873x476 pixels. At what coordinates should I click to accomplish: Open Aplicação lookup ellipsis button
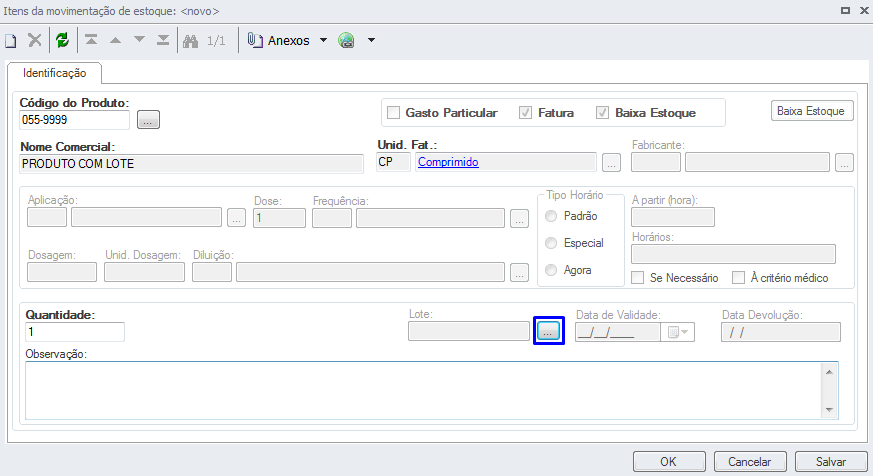pos(236,218)
